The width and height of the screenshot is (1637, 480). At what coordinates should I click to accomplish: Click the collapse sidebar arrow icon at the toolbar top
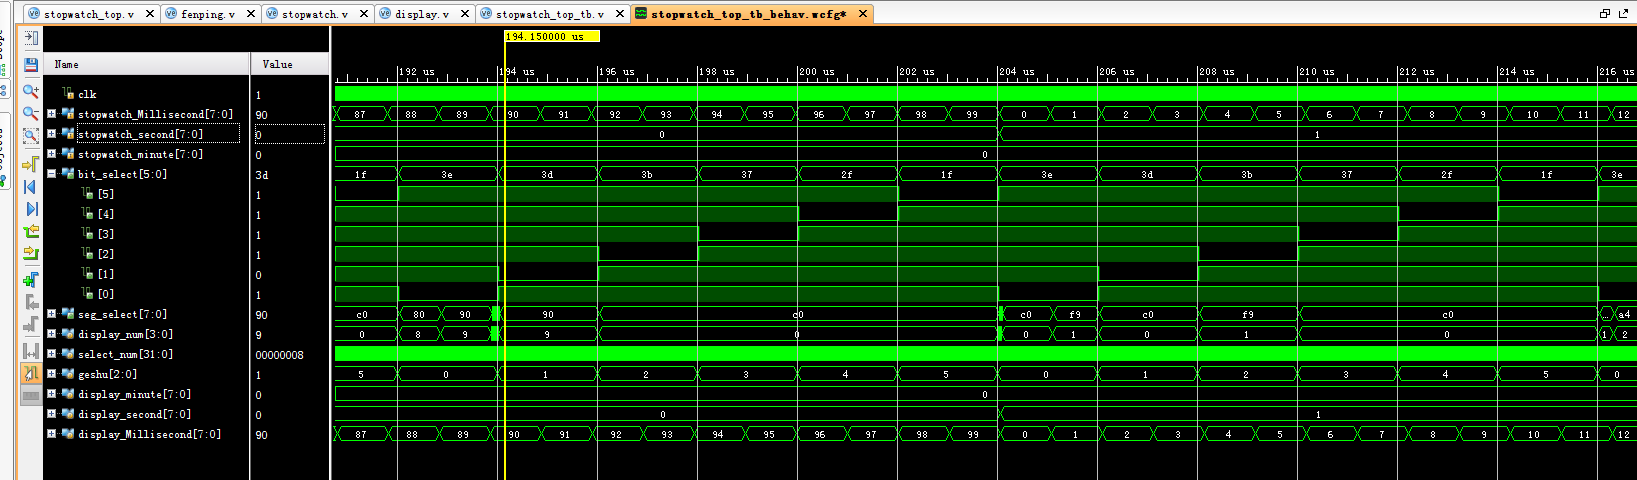pos(31,38)
